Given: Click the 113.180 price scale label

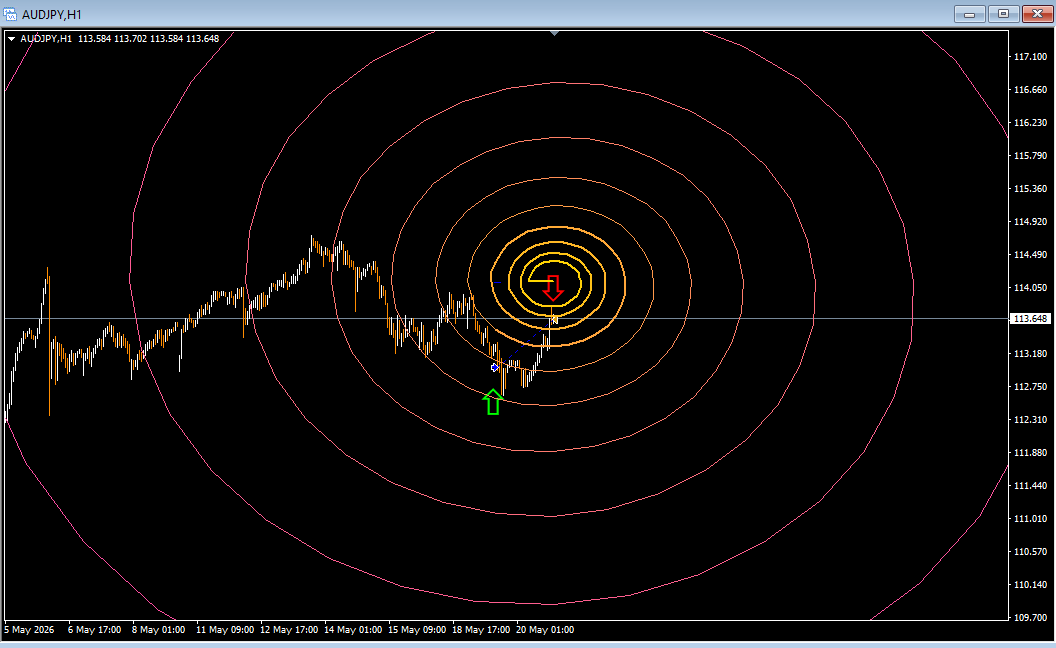Looking at the screenshot, I should pyautogui.click(x=1030, y=354).
